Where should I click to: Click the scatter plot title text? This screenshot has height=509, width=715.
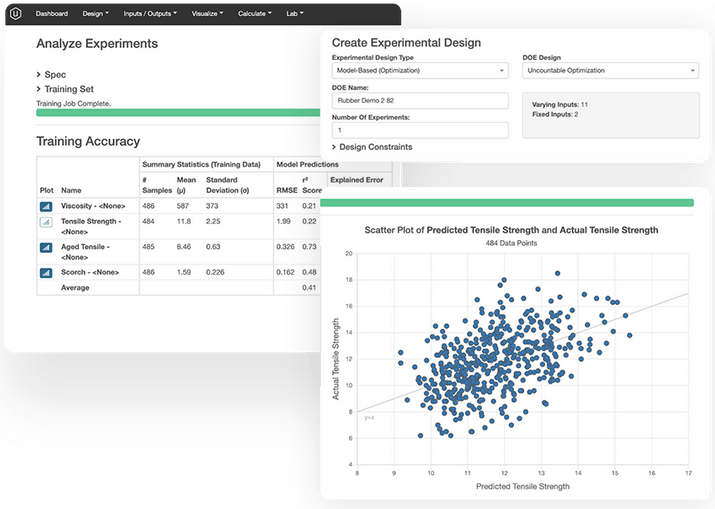[x=511, y=230]
